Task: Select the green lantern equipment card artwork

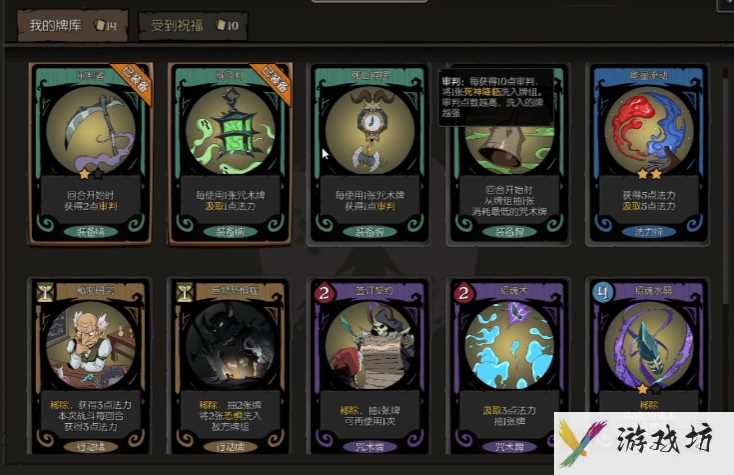Action: [x=230, y=130]
